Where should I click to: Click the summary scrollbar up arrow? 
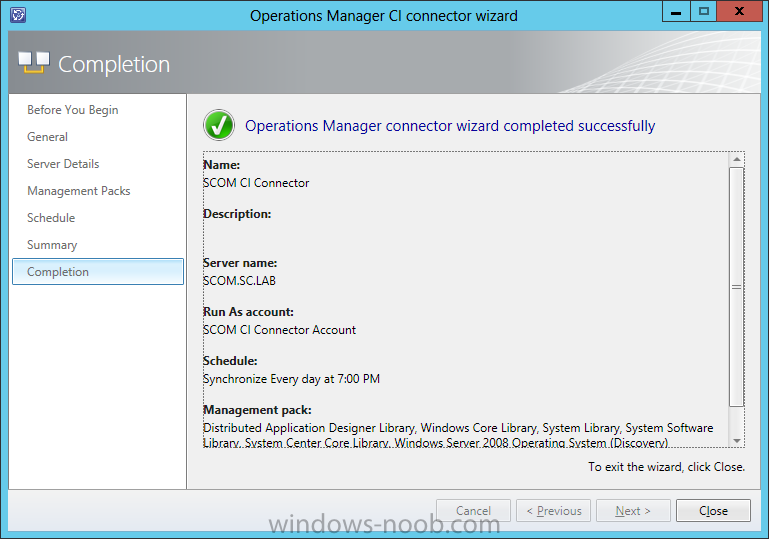[x=736, y=159]
